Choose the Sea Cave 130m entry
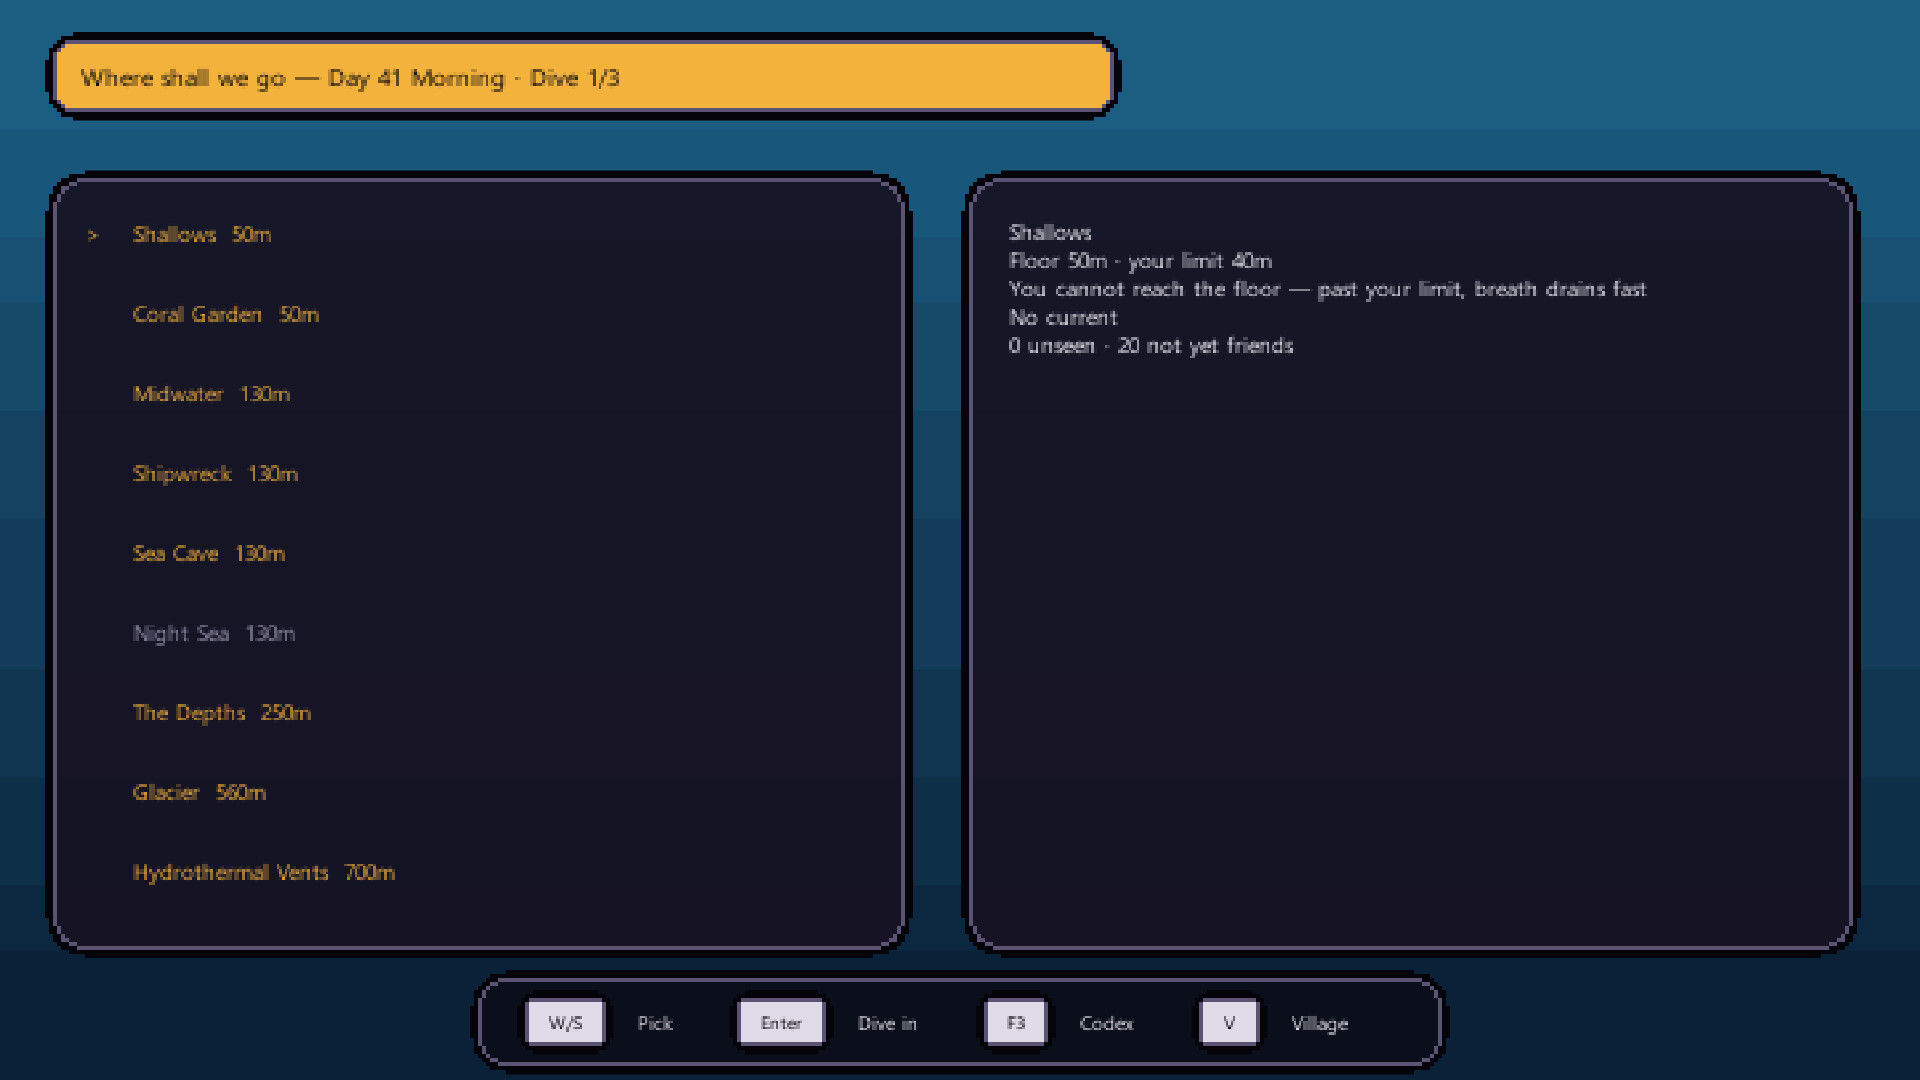 (x=209, y=553)
